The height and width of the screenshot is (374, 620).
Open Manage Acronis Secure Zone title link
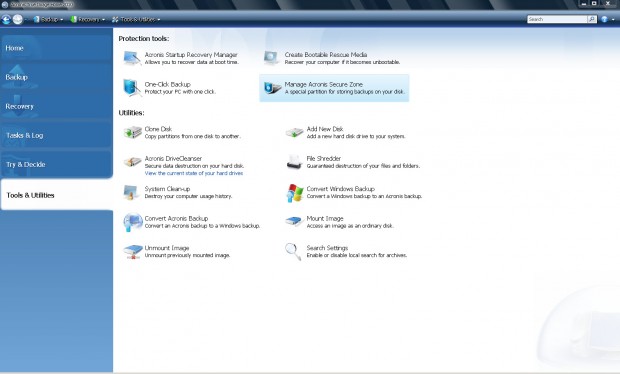(323, 84)
